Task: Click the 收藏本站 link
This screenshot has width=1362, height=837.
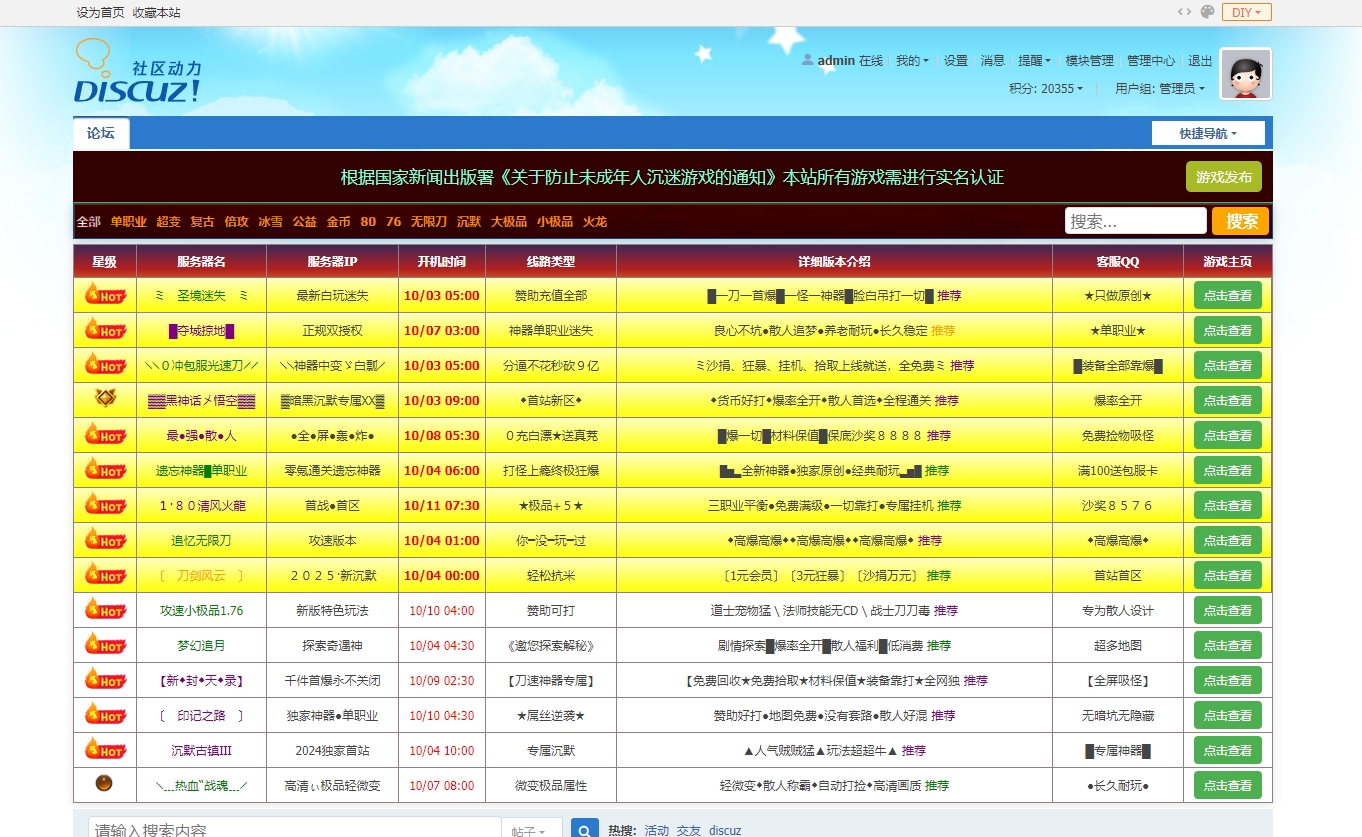Action: pos(157,13)
